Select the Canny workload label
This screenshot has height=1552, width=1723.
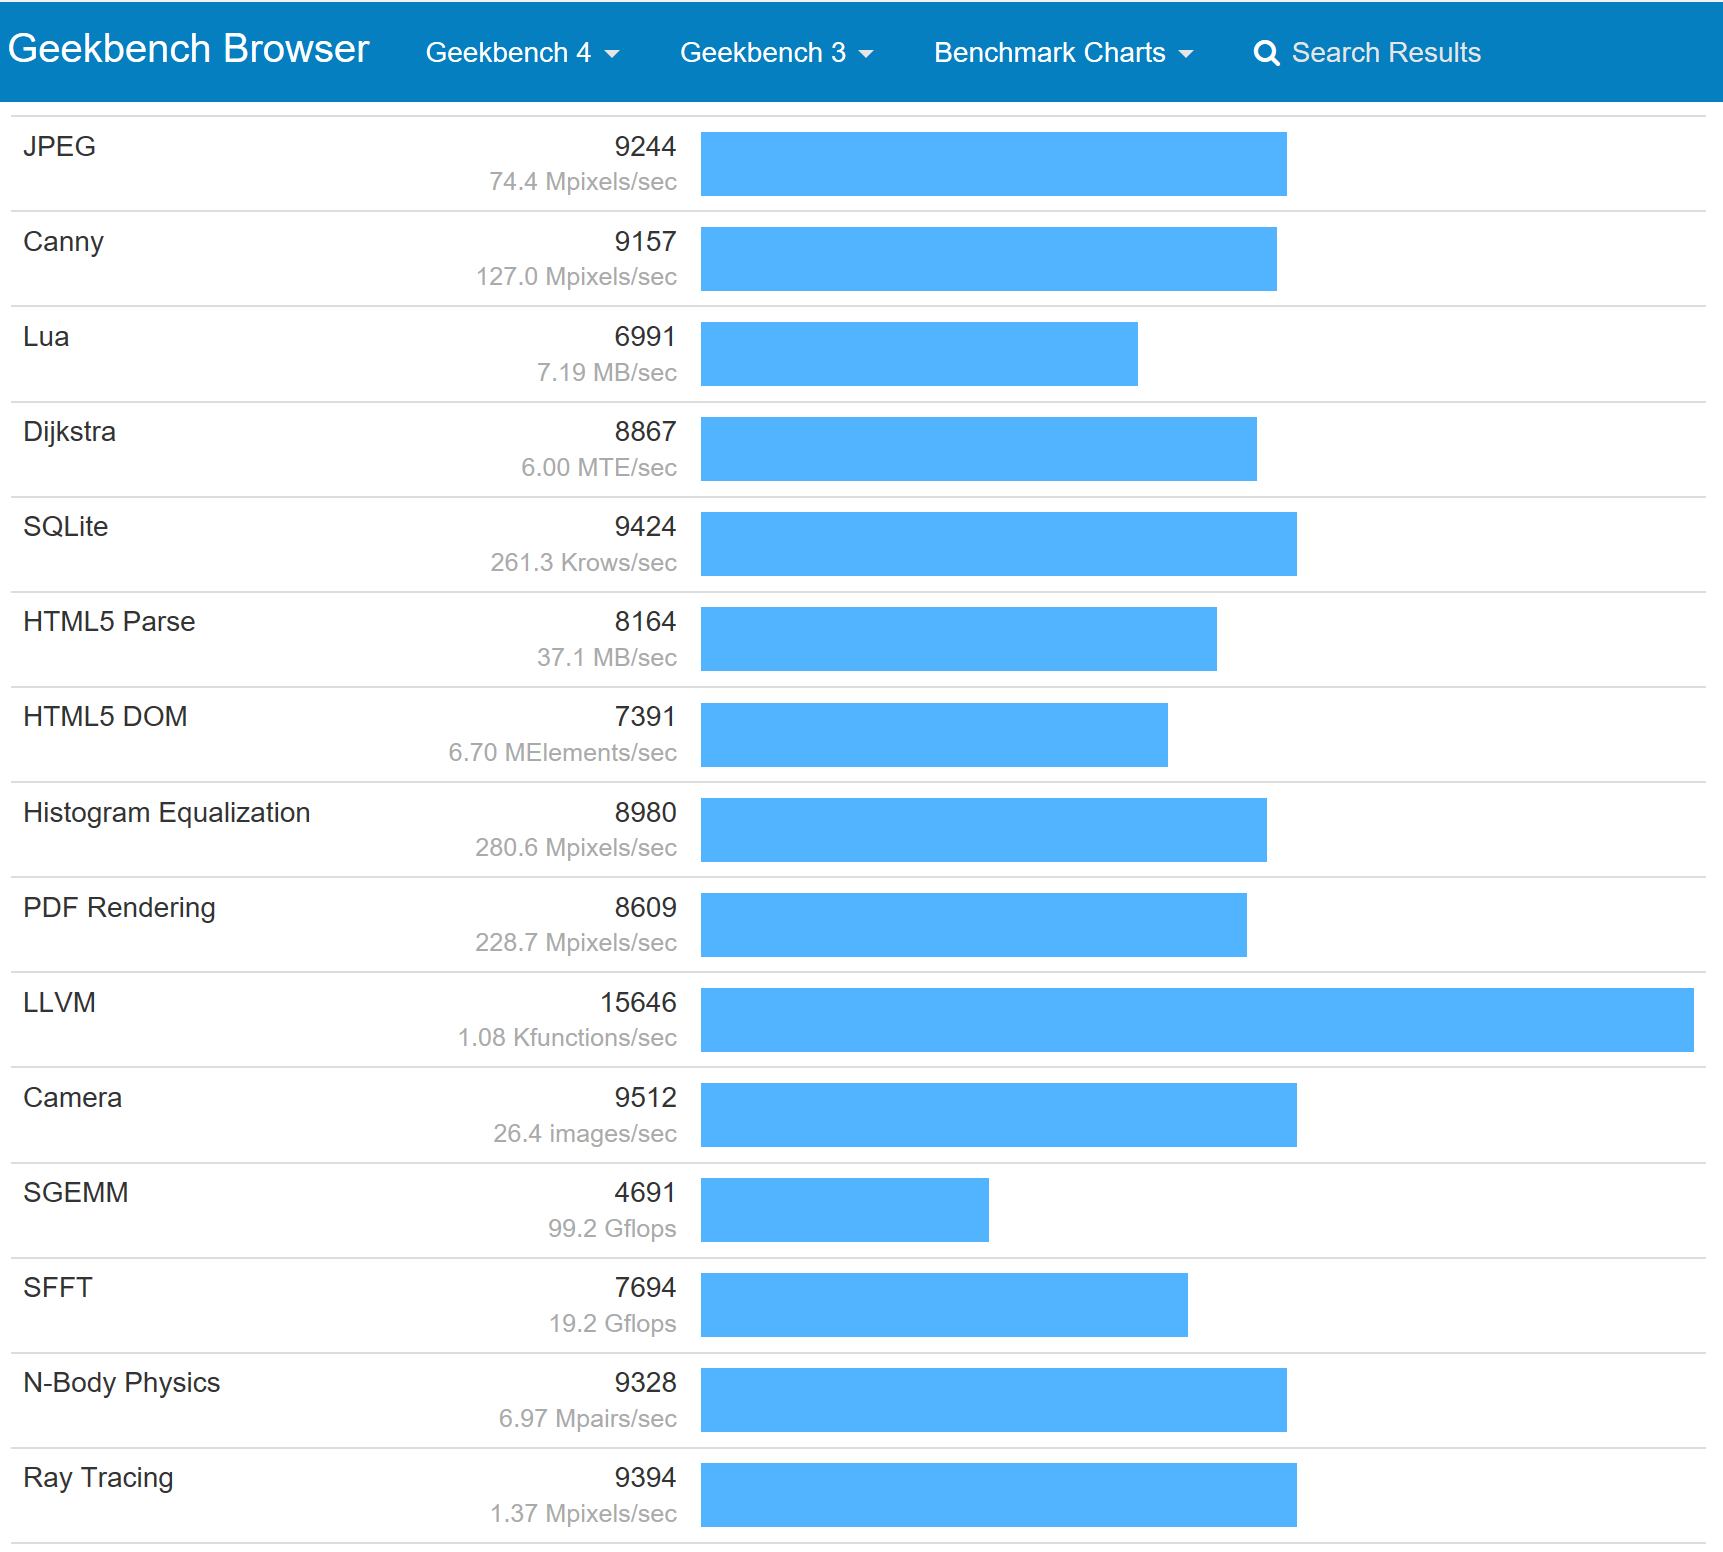pyautogui.click(x=63, y=242)
